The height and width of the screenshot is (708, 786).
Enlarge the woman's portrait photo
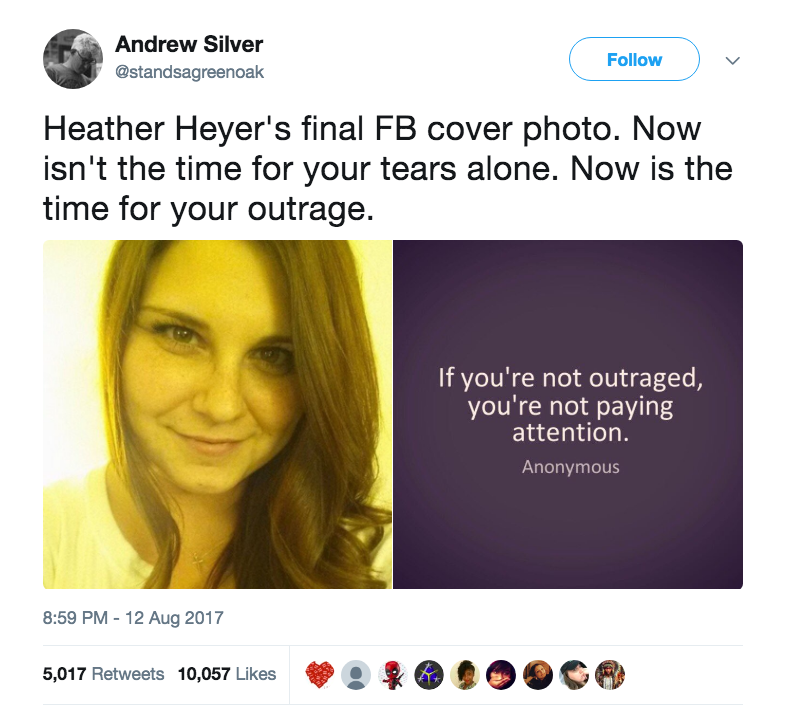[x=217, y=414]
